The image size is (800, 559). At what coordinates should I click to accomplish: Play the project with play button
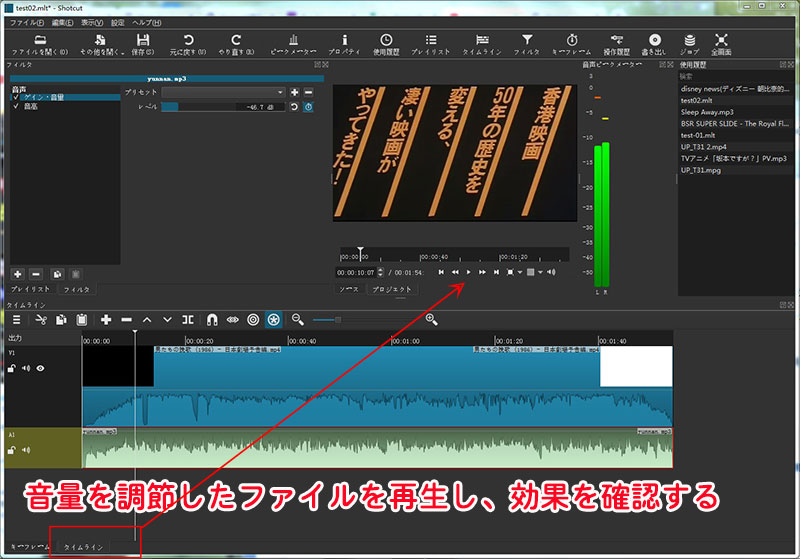point(468,272)
